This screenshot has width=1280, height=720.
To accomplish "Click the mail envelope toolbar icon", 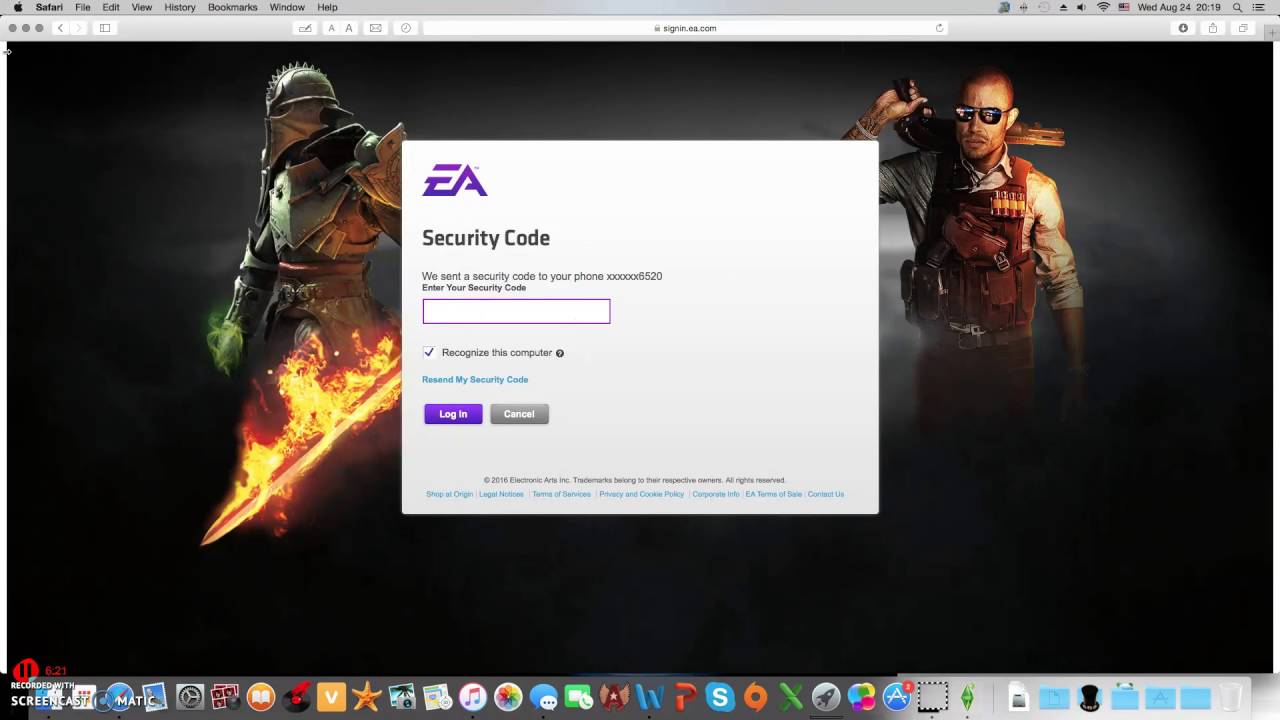I will (x=375, y=28).
